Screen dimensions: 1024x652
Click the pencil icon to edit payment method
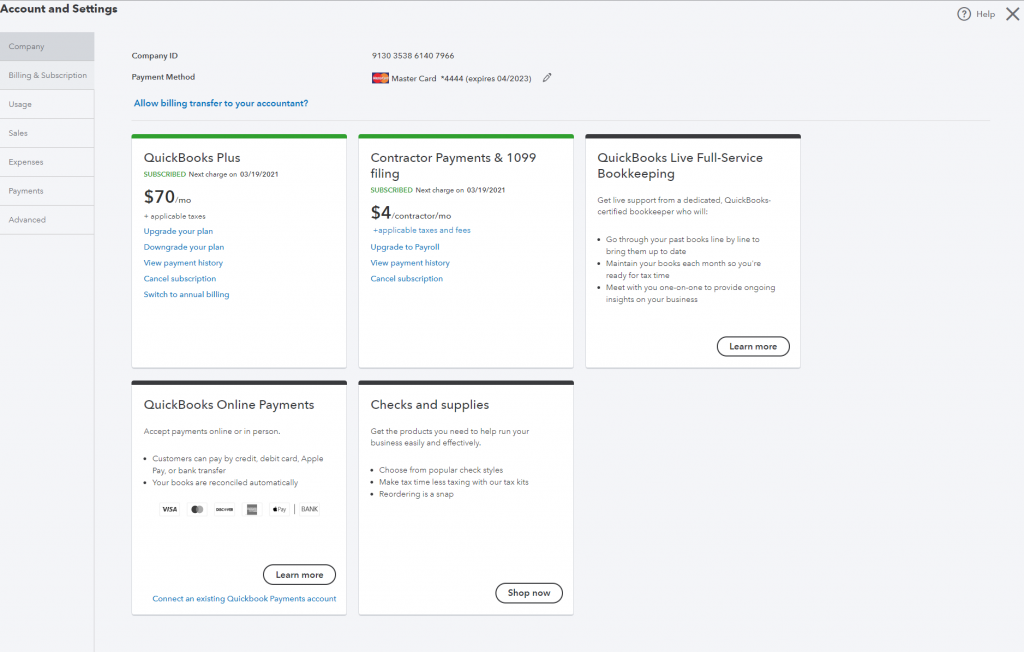point(547,78)
